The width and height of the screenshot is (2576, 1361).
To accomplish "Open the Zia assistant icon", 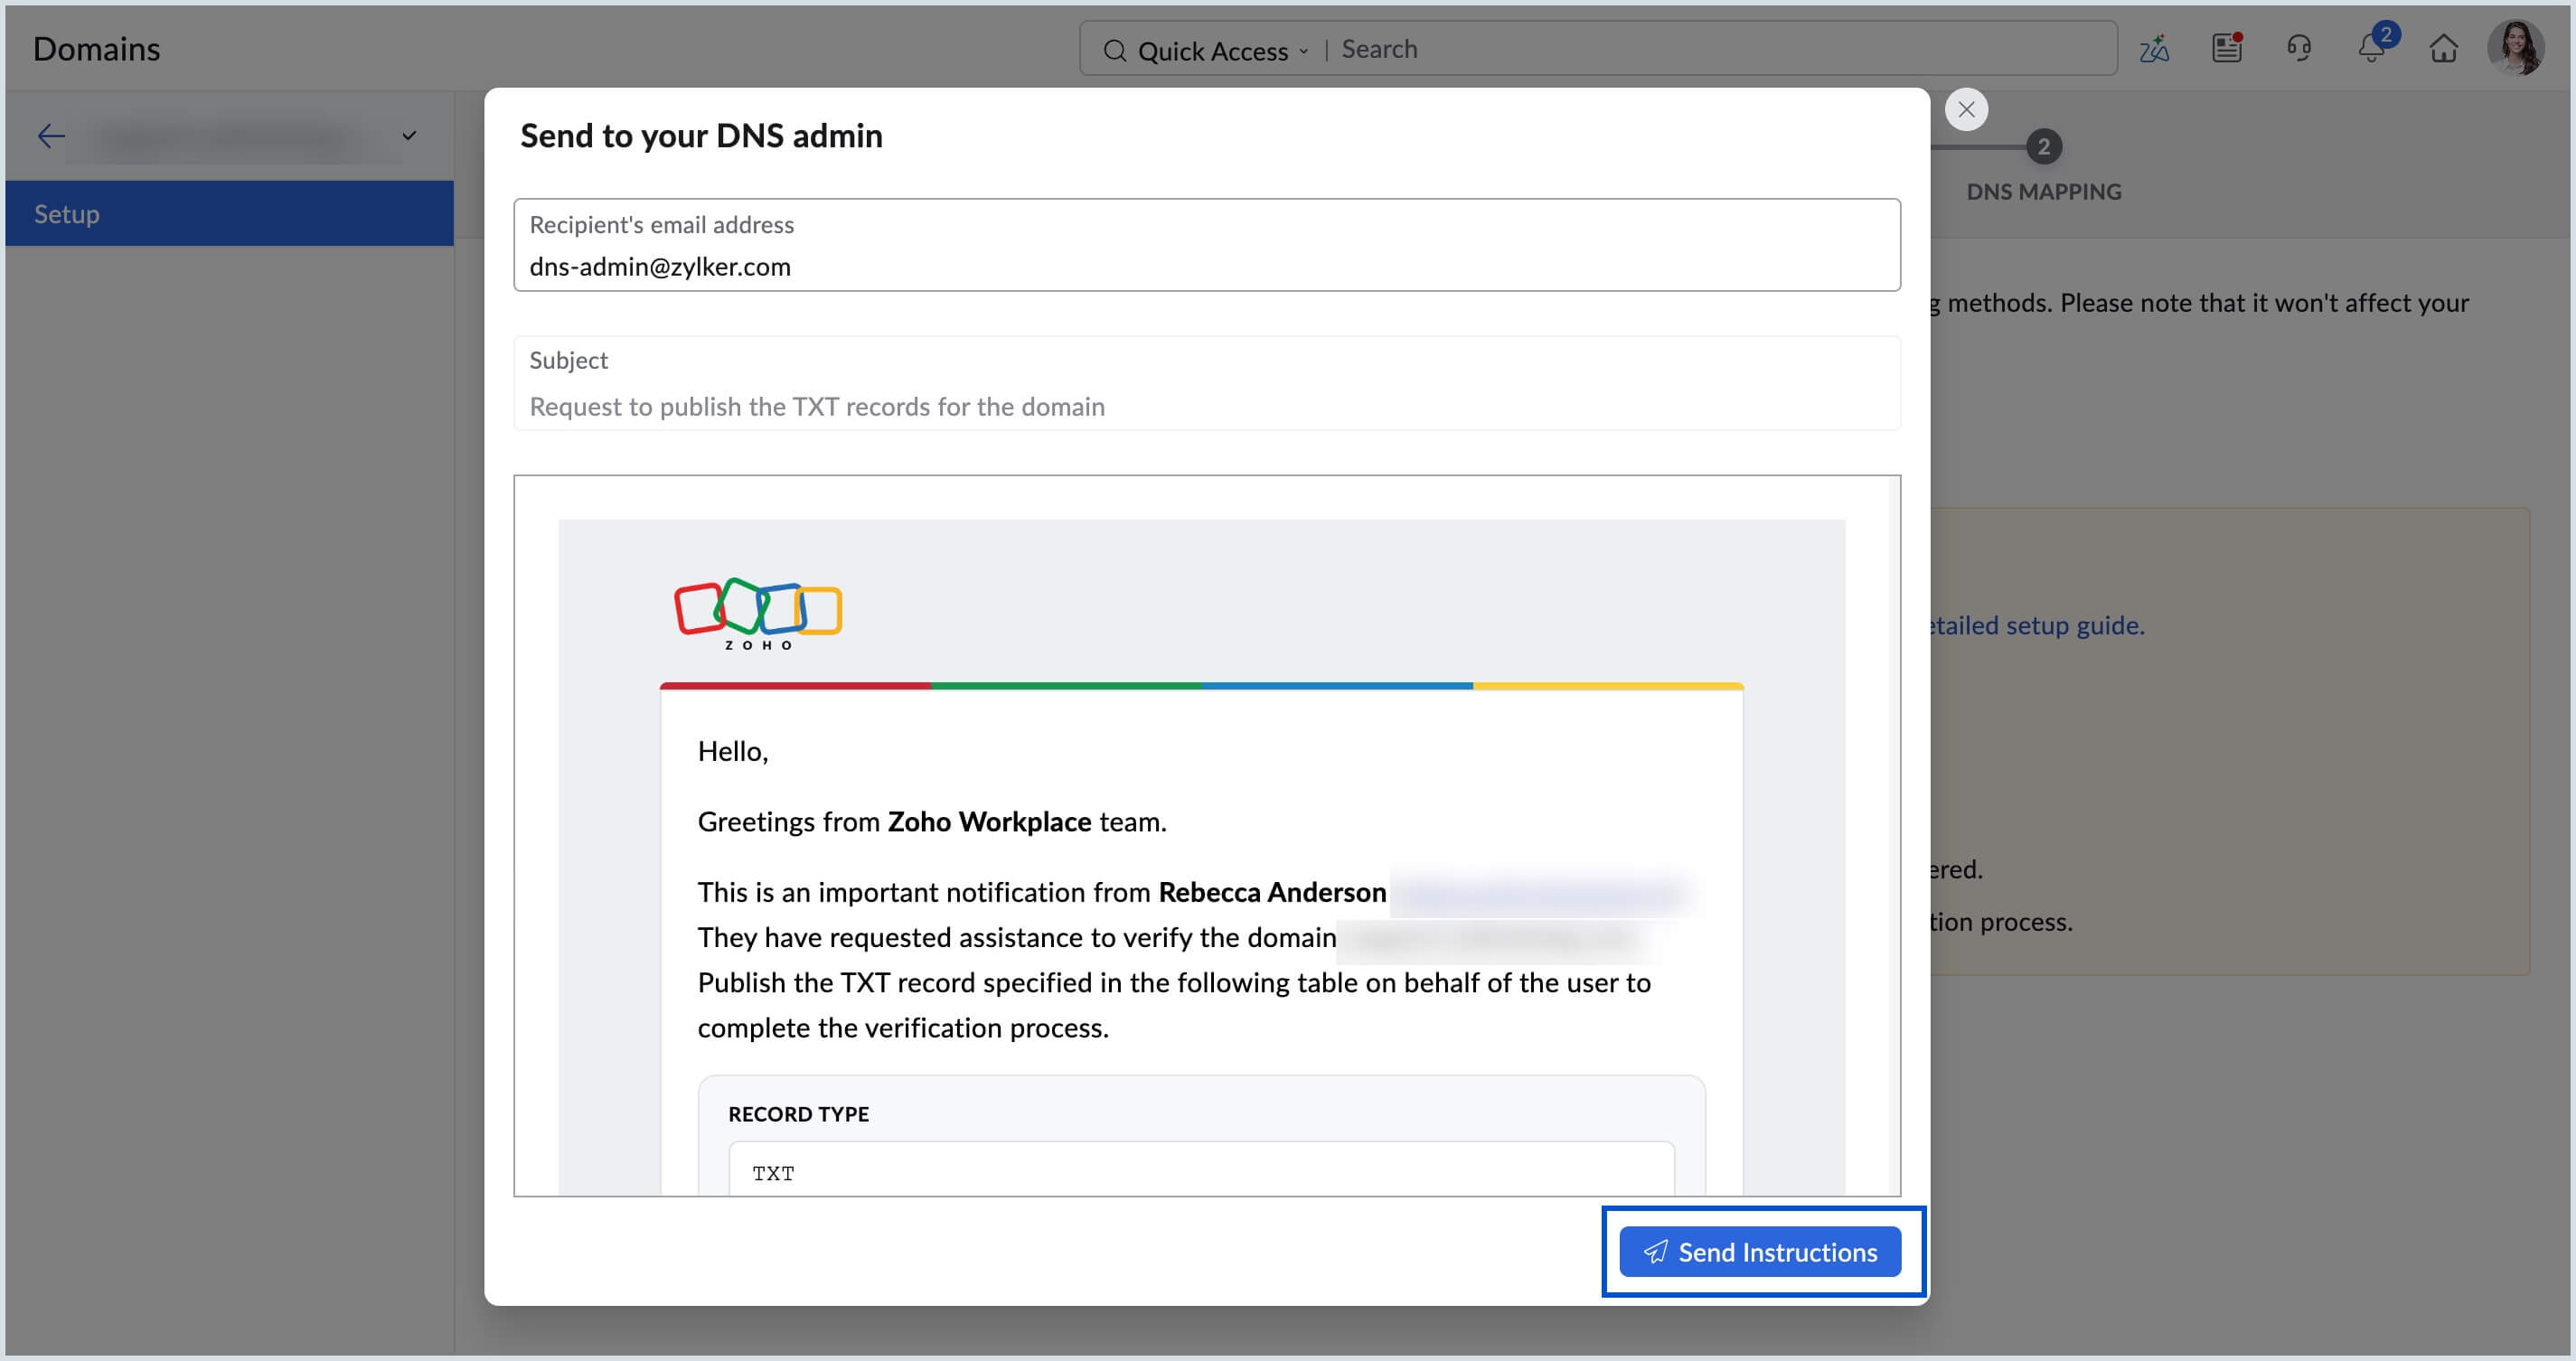I will pyautogui.click(x=2153, y=48).
